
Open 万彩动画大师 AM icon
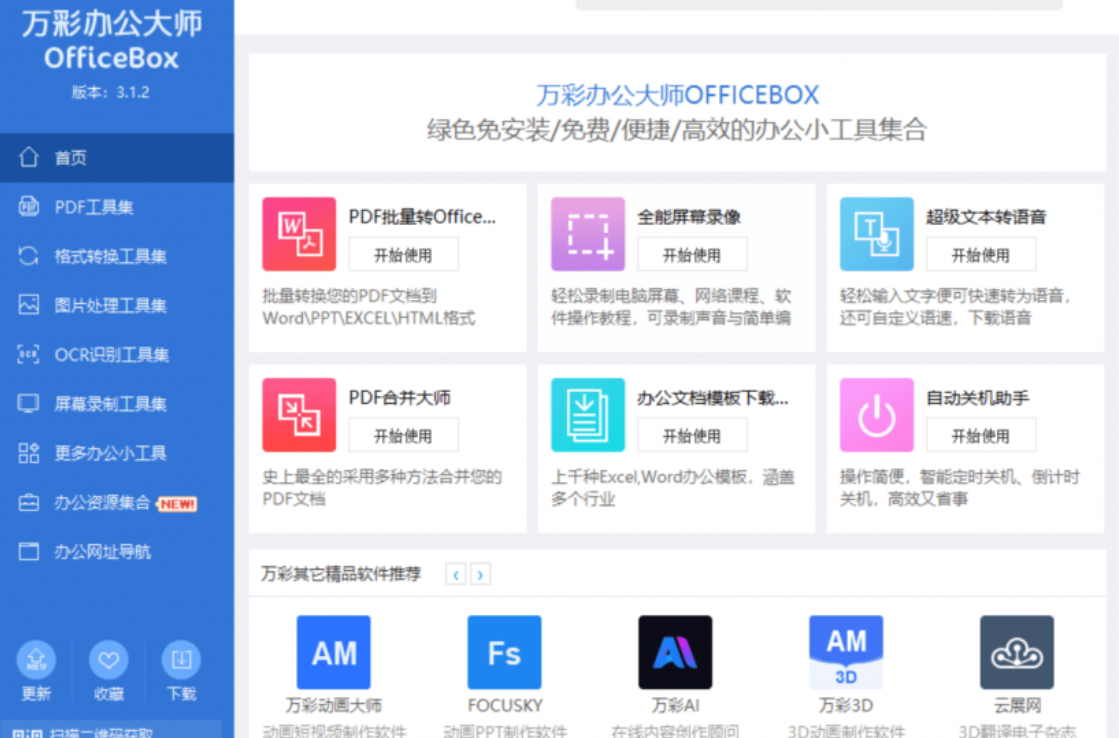point(333,652)
